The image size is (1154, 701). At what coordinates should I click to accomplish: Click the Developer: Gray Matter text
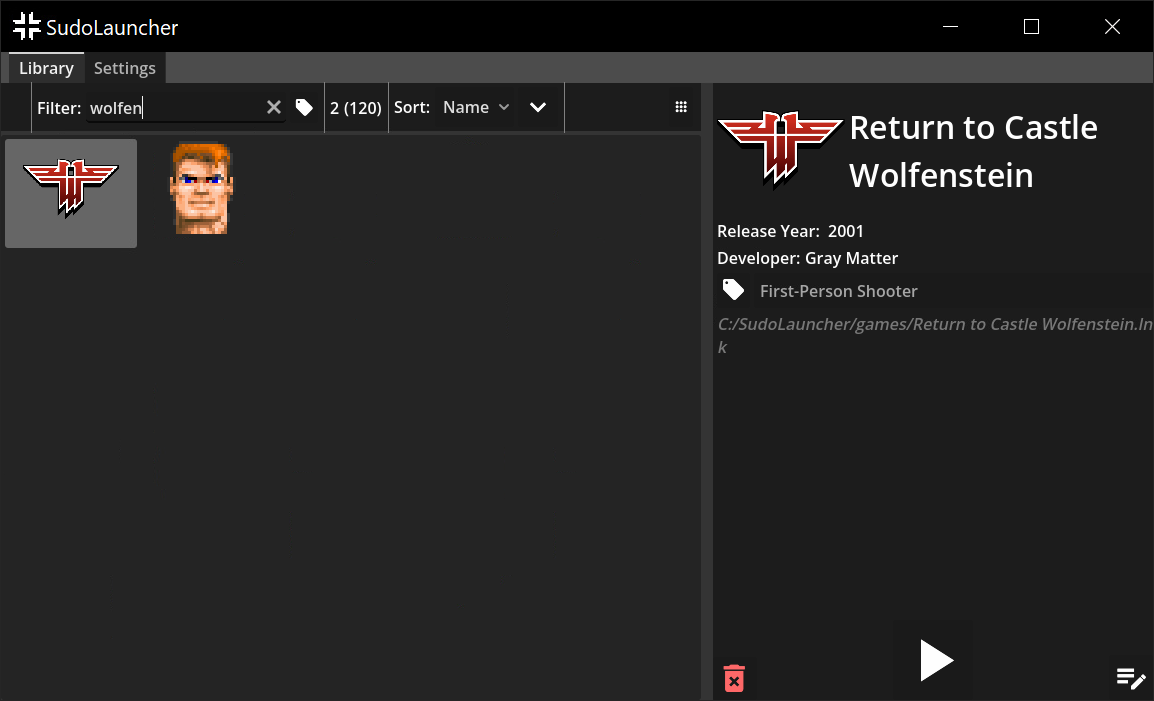tap(807, 258)
